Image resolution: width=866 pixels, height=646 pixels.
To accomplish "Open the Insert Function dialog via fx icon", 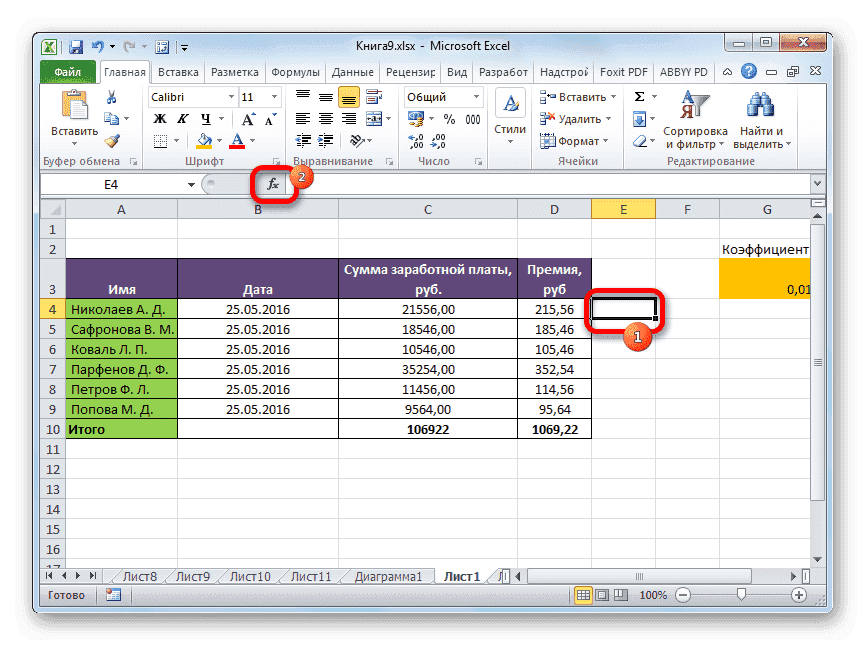I will (x=273, y=184).
